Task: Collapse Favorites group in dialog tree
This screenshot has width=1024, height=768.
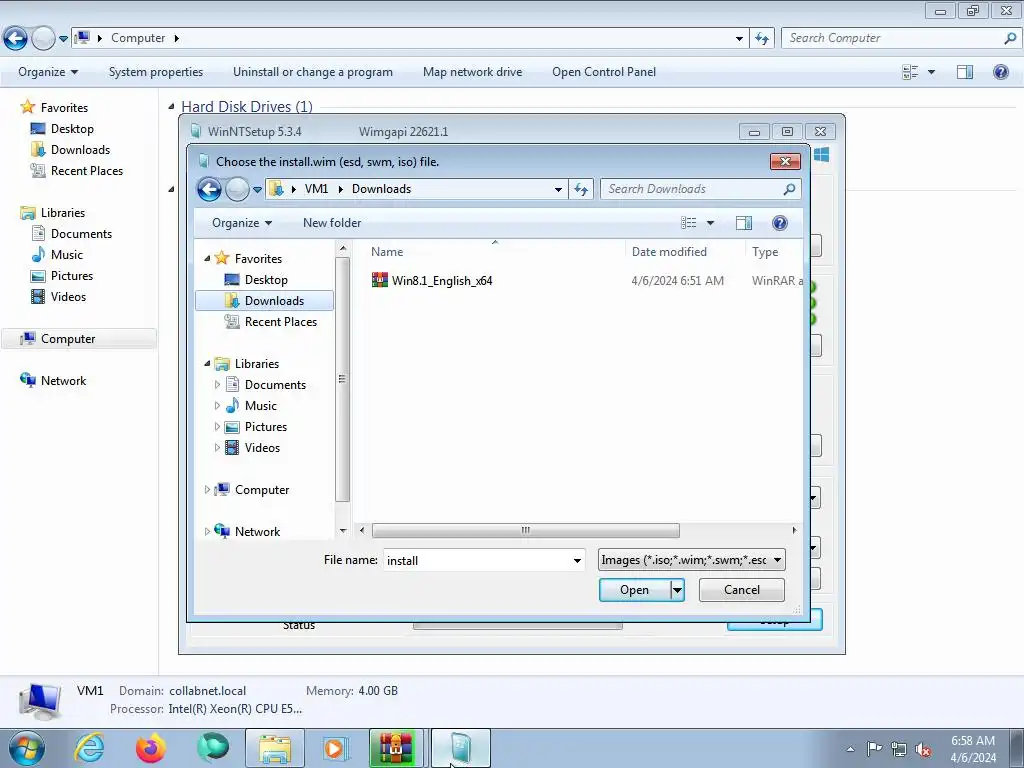Action: click(207, 259)
